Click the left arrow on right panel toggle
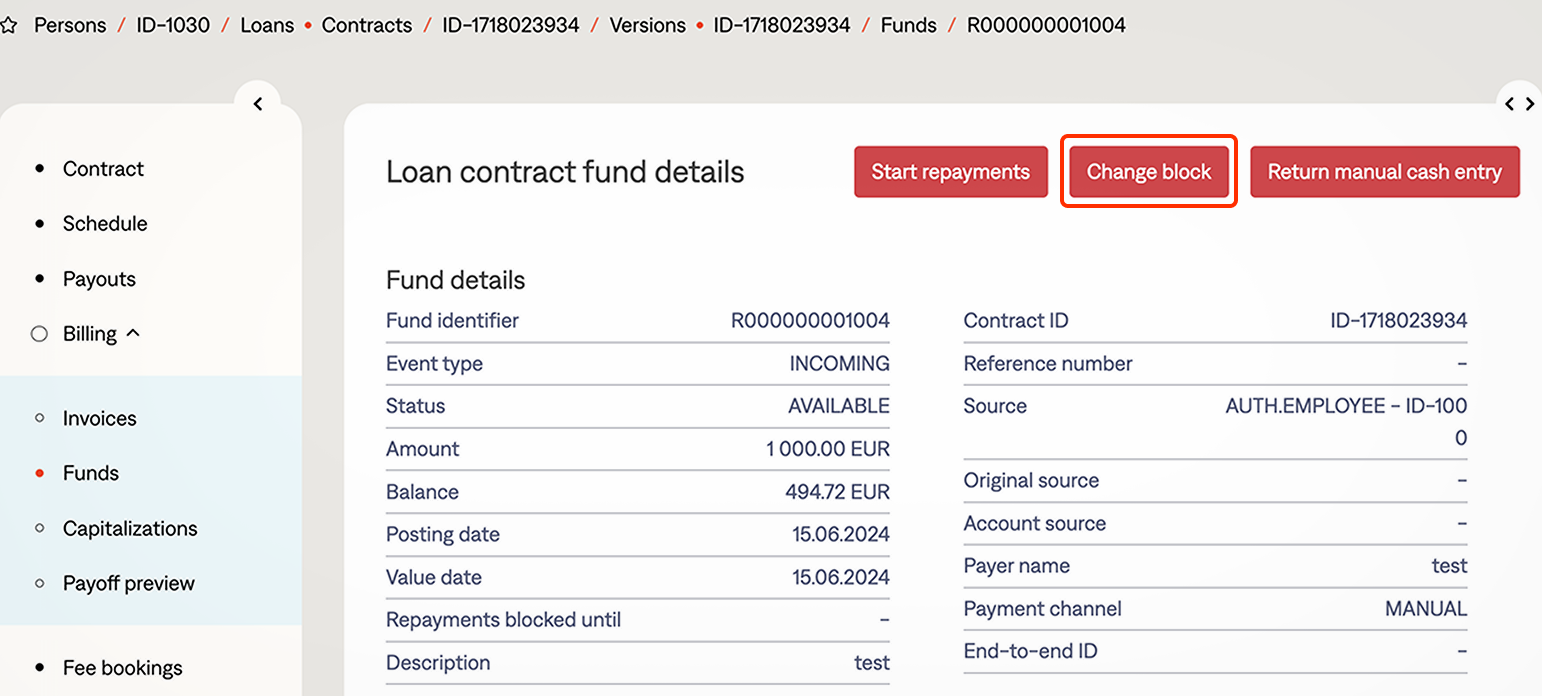 pos(1510,104)
